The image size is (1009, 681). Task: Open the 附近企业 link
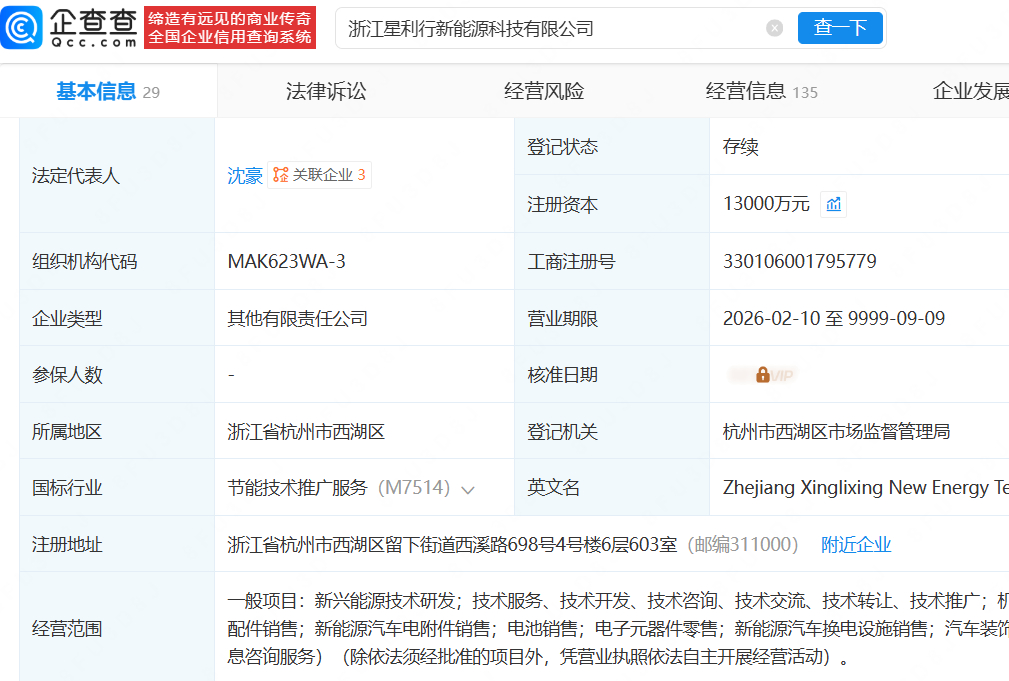(856, 545)
